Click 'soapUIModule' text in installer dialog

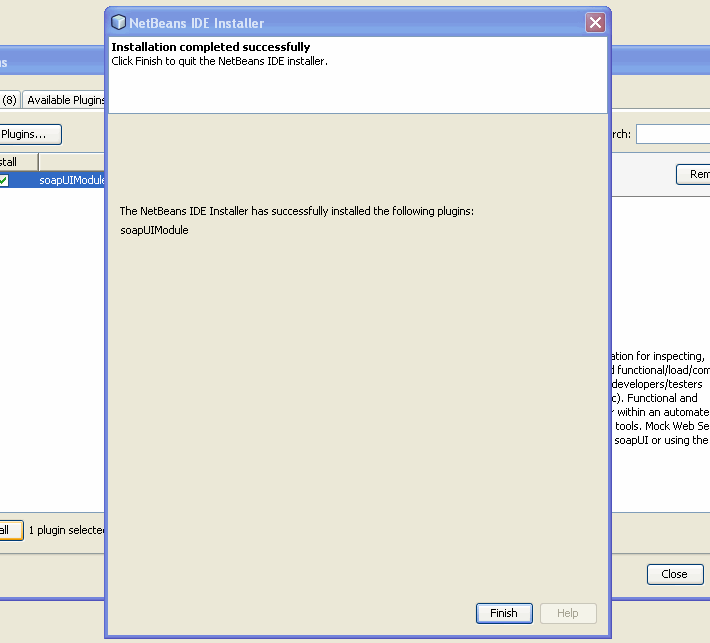pyautogui.click(x=154, y=230)
